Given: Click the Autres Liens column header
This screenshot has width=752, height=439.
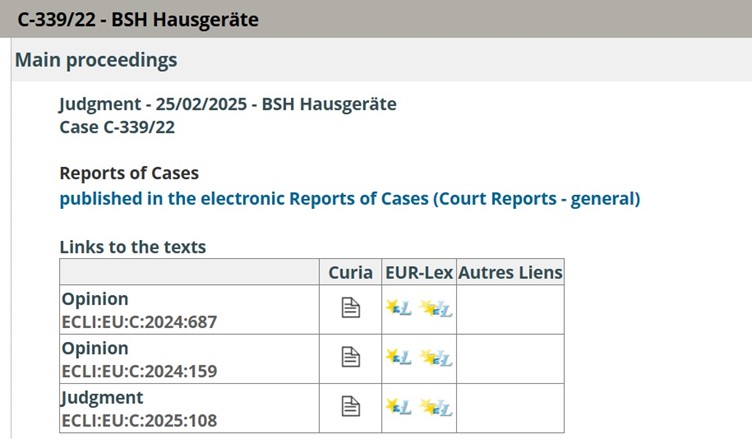Looking at the screenshot, I should point(510,272).
